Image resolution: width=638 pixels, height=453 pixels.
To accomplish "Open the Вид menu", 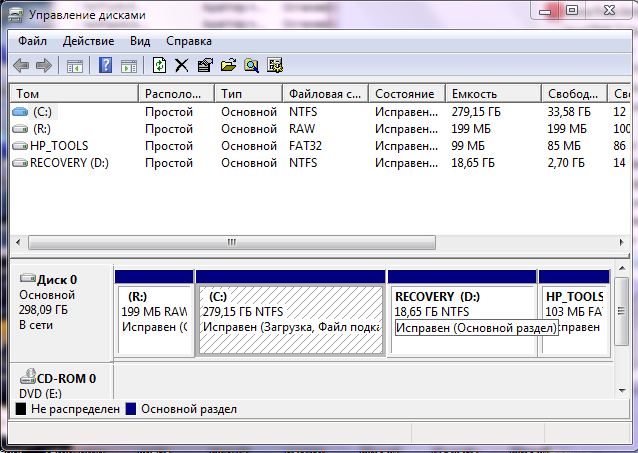I will 140,41.
